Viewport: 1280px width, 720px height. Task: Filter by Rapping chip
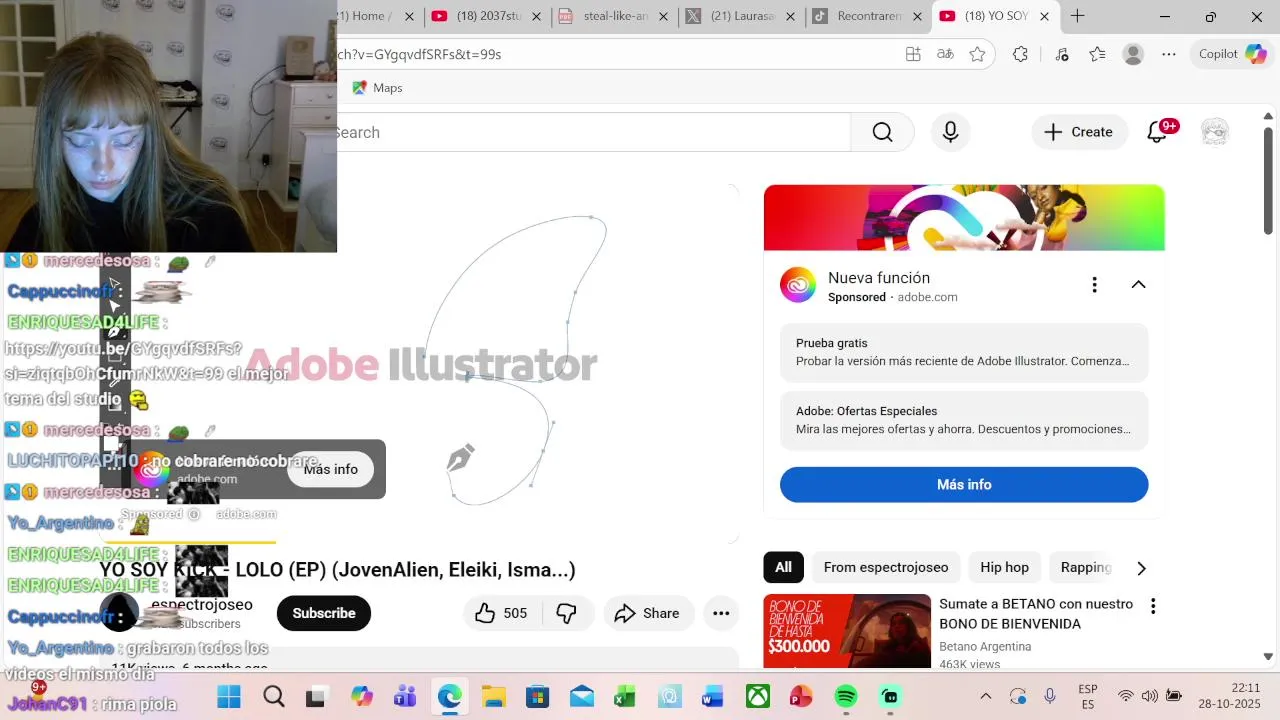click(x=1086, y=568)
